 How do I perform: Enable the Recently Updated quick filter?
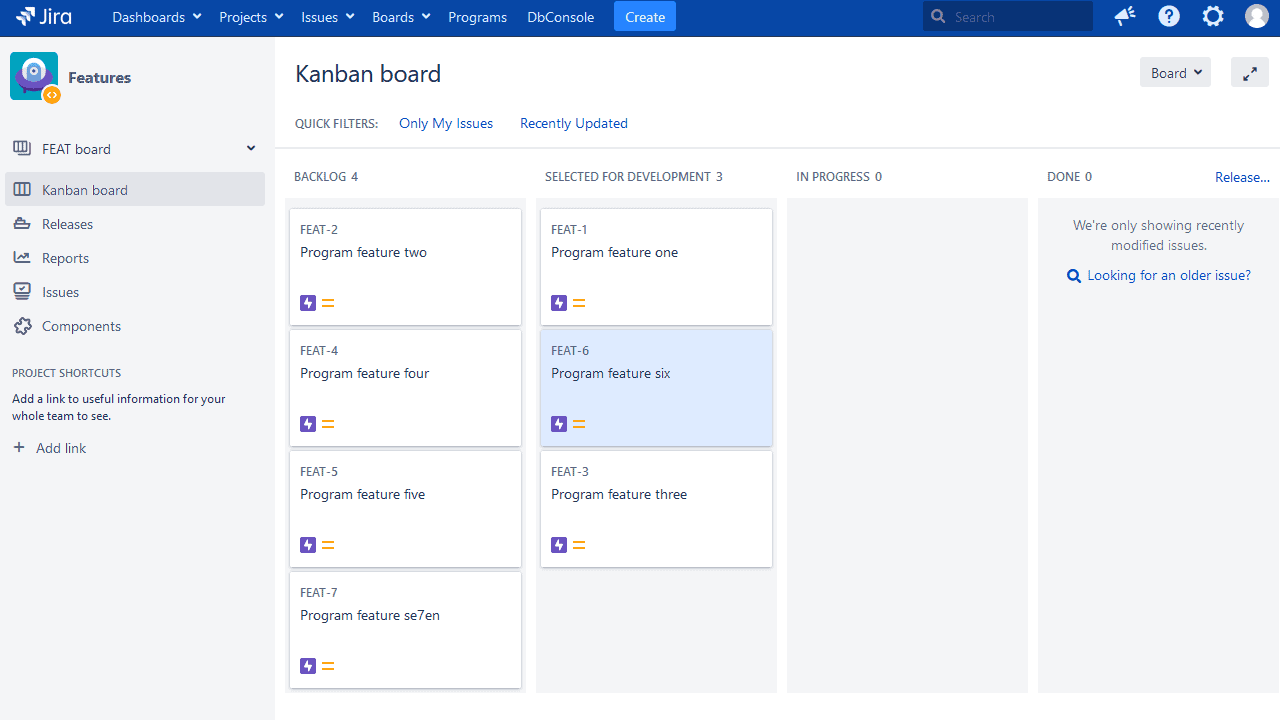(x=573, y=123)
